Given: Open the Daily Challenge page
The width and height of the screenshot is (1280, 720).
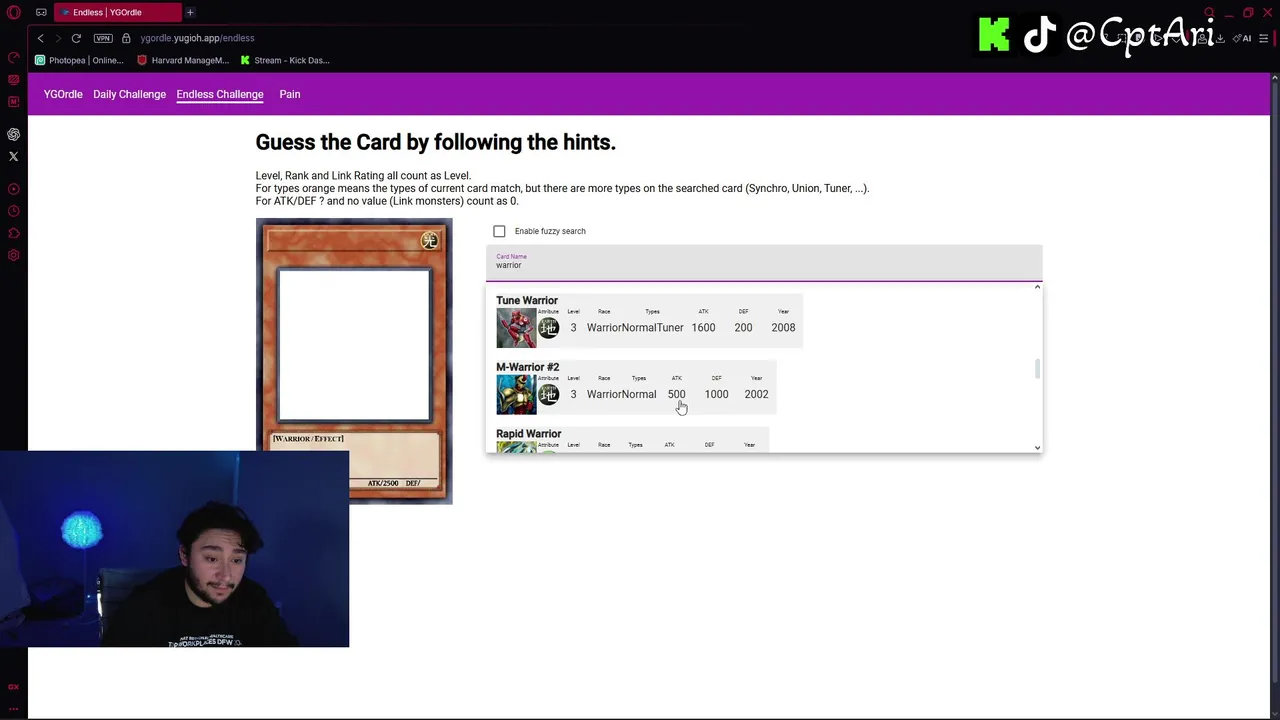Looking at the screenshot, I should click(129, 94).
